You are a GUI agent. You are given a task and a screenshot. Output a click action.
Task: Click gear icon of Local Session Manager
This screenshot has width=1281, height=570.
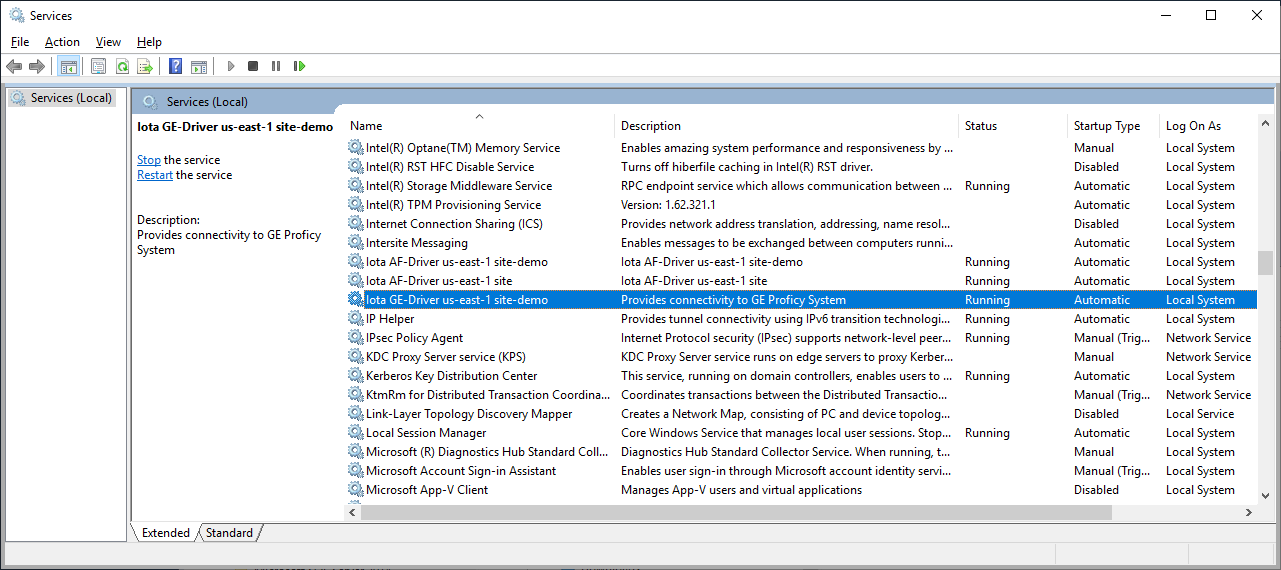click(356, 433)
